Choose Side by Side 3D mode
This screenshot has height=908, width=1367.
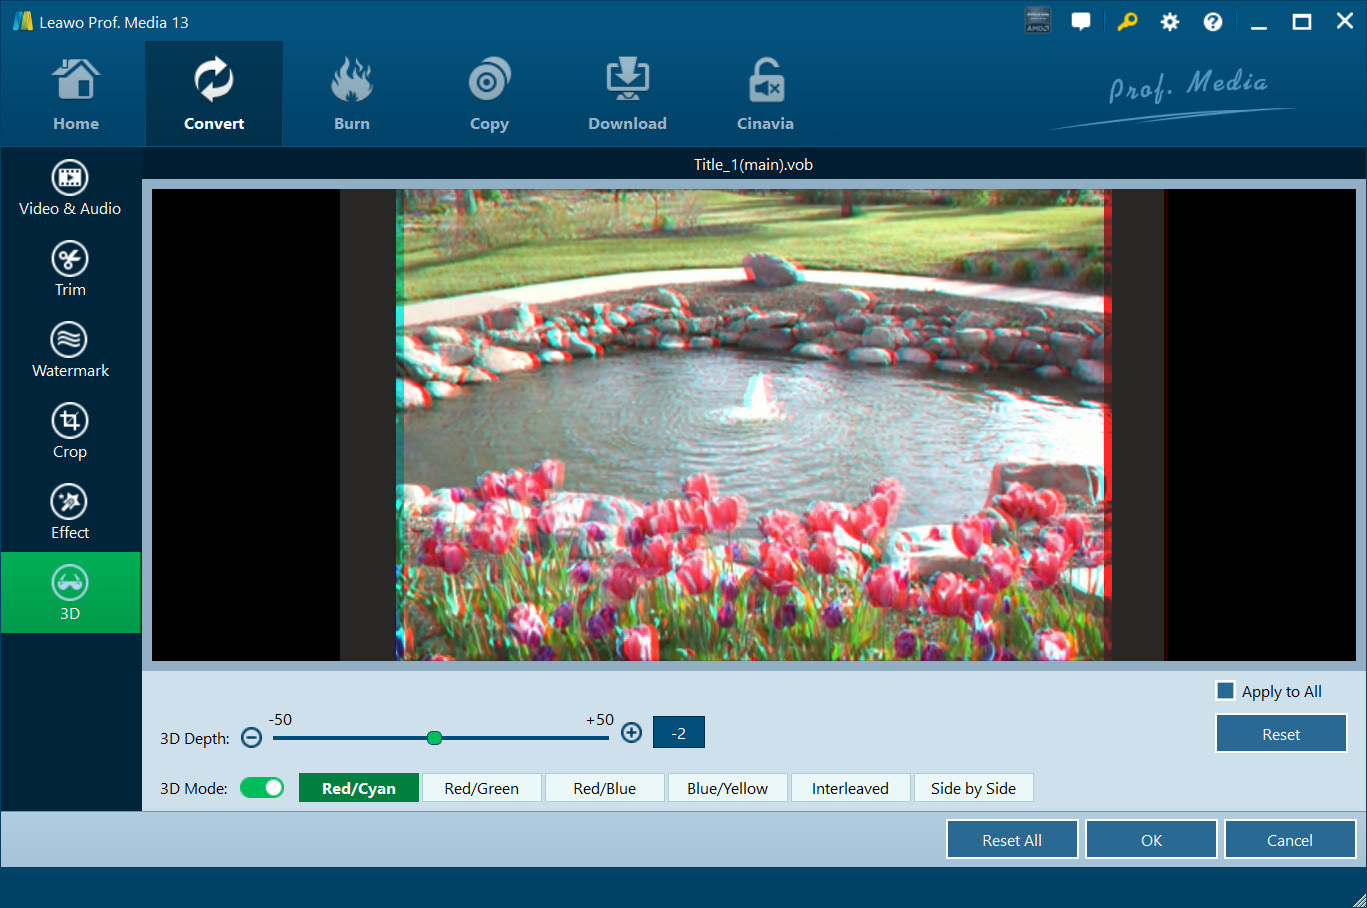point(973,788)
